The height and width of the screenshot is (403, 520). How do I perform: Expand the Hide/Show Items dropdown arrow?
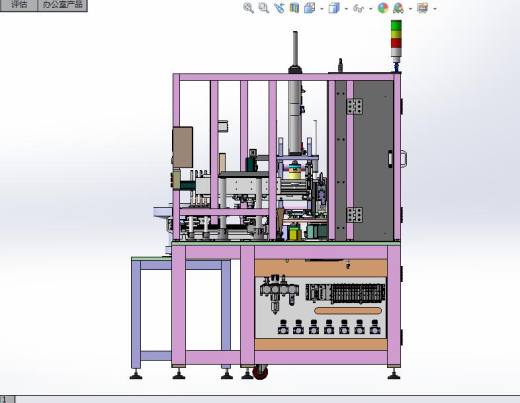tap(371, 9)
